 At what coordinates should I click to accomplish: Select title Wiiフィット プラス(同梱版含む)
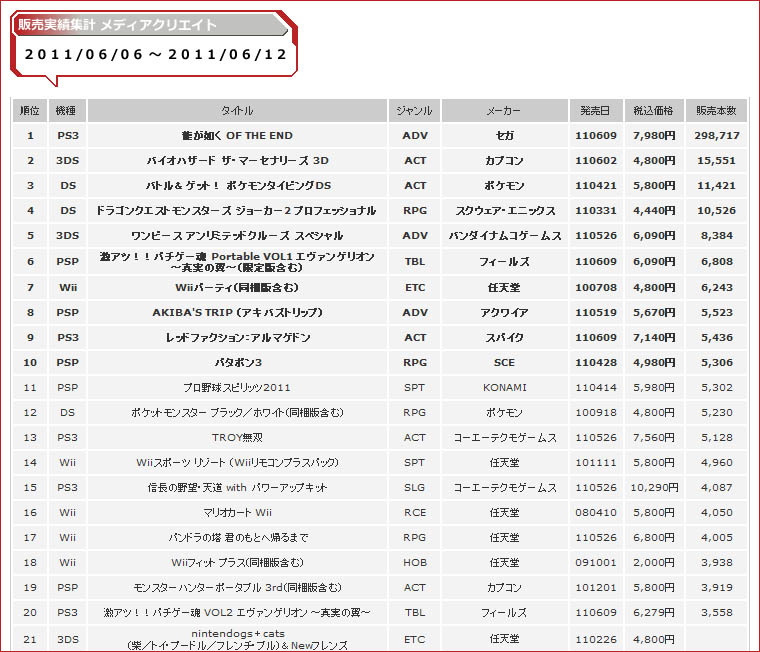click(x=237, y=562)
